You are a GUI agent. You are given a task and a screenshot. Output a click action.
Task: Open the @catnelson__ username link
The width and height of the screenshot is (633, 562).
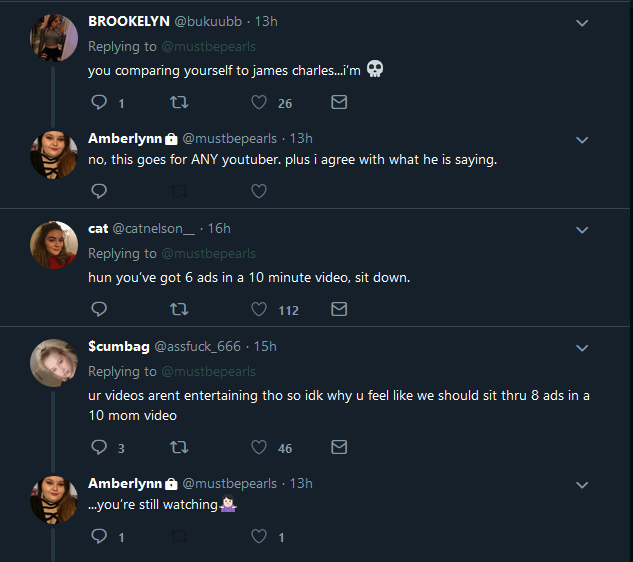point(153,229)
